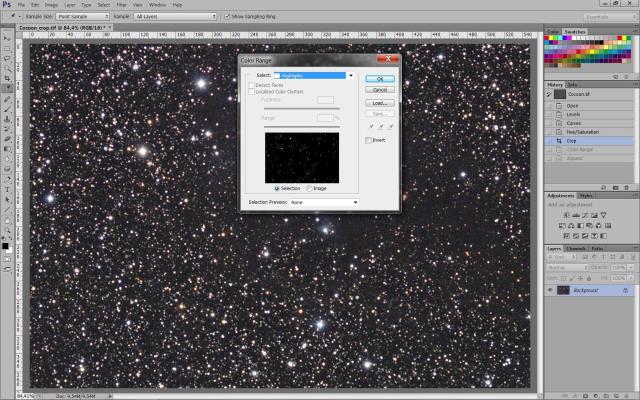Select the Brush tool in the toolbox
This screenshot has width=640, height=400.
[7, 108]
